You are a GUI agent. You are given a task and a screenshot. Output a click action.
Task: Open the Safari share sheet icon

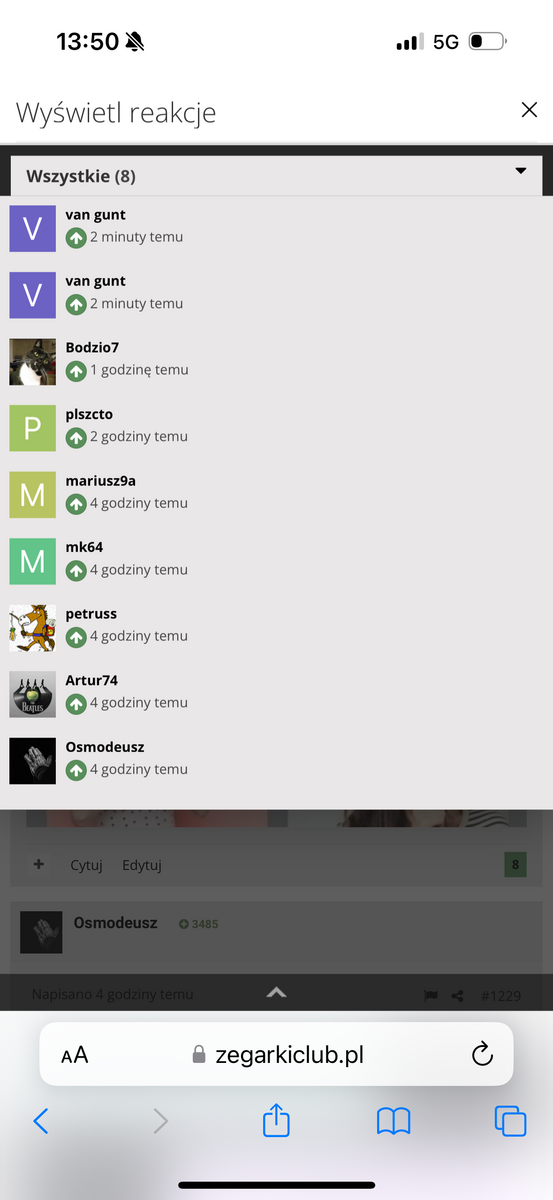276,1120
